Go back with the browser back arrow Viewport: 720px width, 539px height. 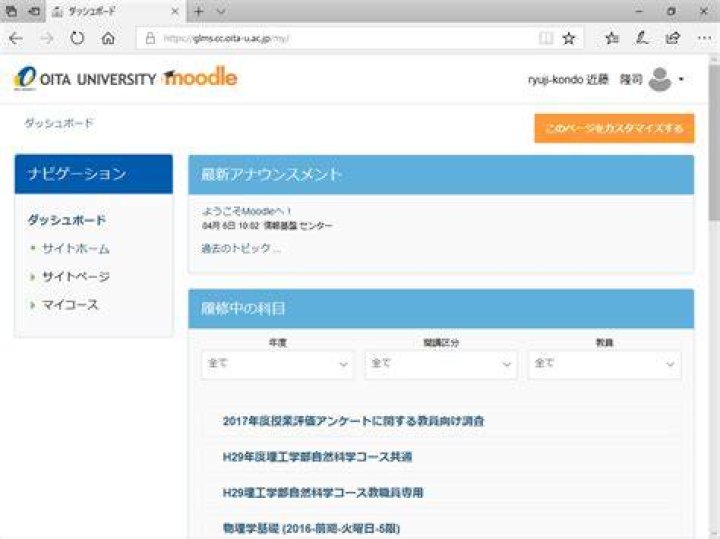click(x=16, y=38)
